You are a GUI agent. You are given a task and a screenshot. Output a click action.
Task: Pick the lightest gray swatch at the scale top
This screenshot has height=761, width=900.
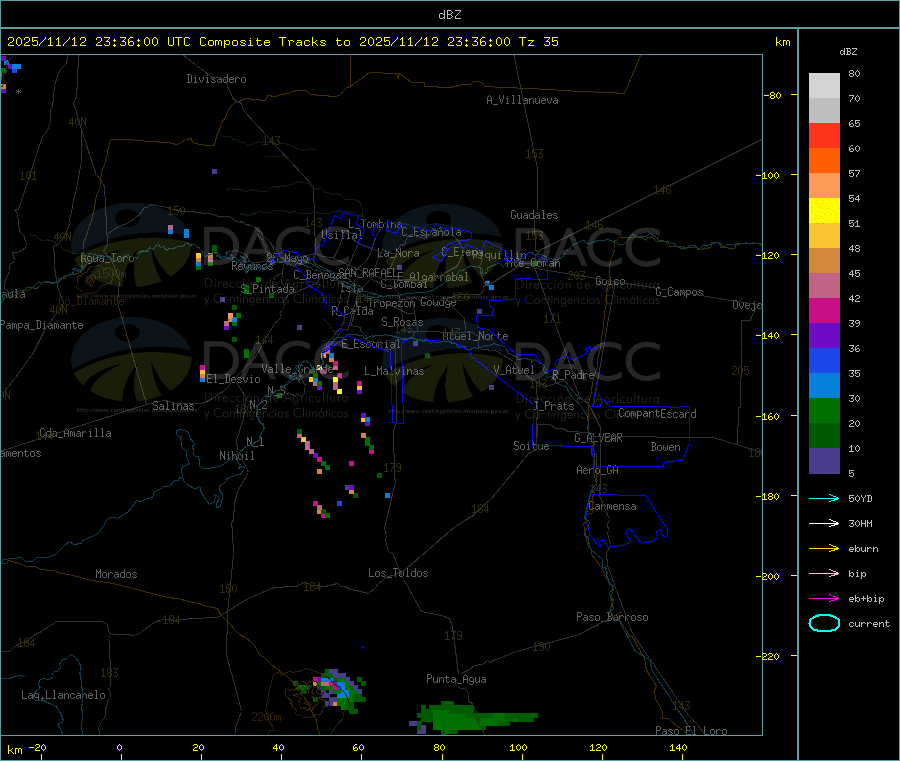click(x=824, y=86)
